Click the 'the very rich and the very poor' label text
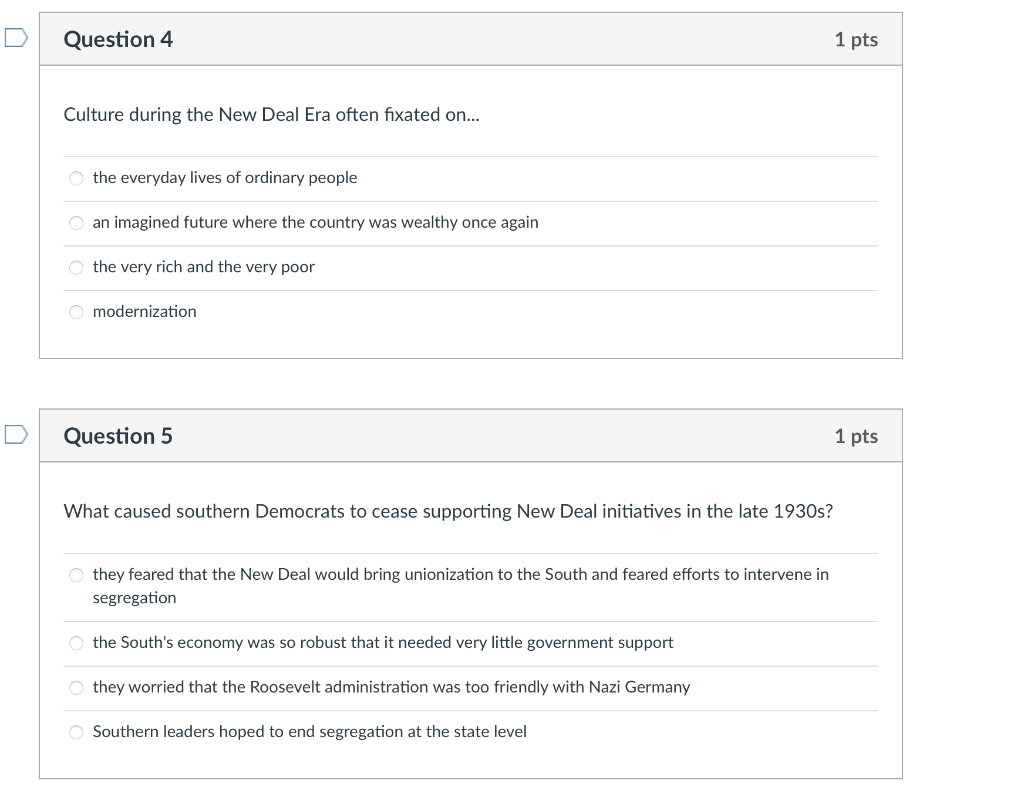The height and width of the screenshot is (804, 1024). tap(203, 267)
